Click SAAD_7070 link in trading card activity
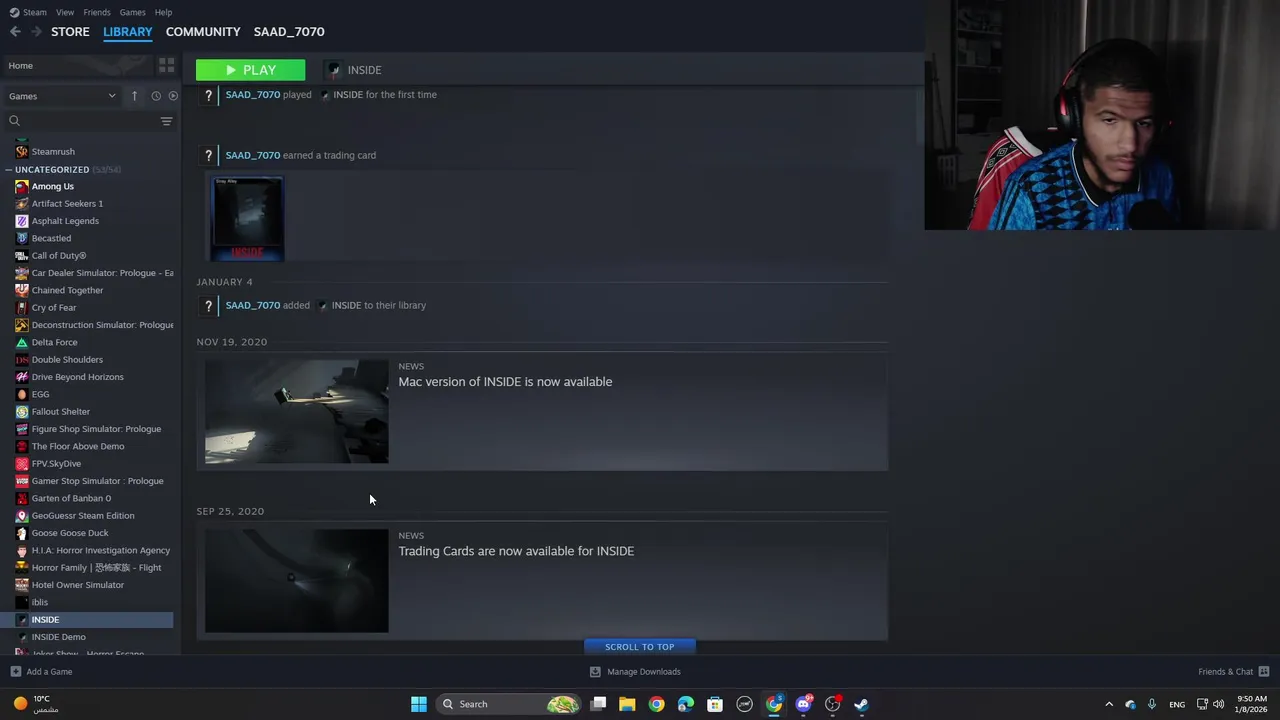Viewport: 1280px width, 720px height. coord(252,155)
